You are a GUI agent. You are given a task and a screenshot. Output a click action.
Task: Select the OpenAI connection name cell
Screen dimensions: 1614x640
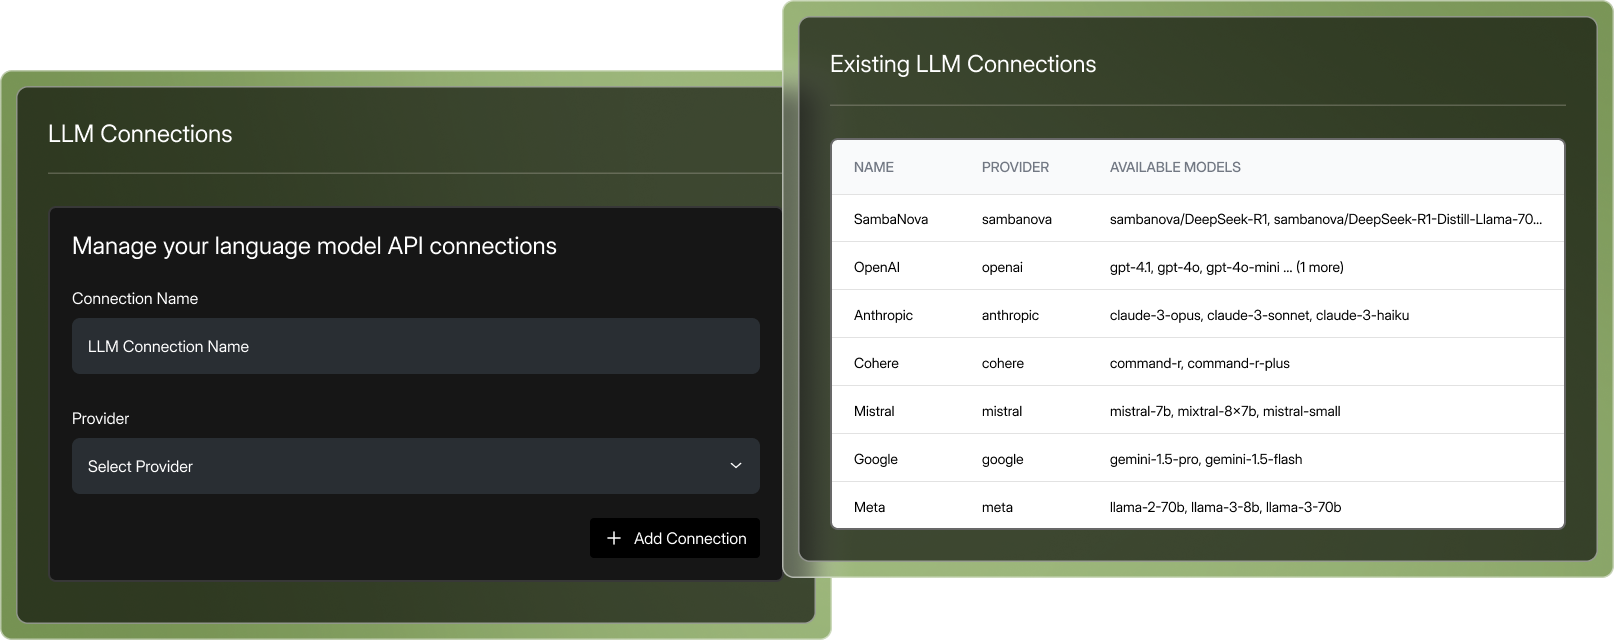(x=877, y=267)
